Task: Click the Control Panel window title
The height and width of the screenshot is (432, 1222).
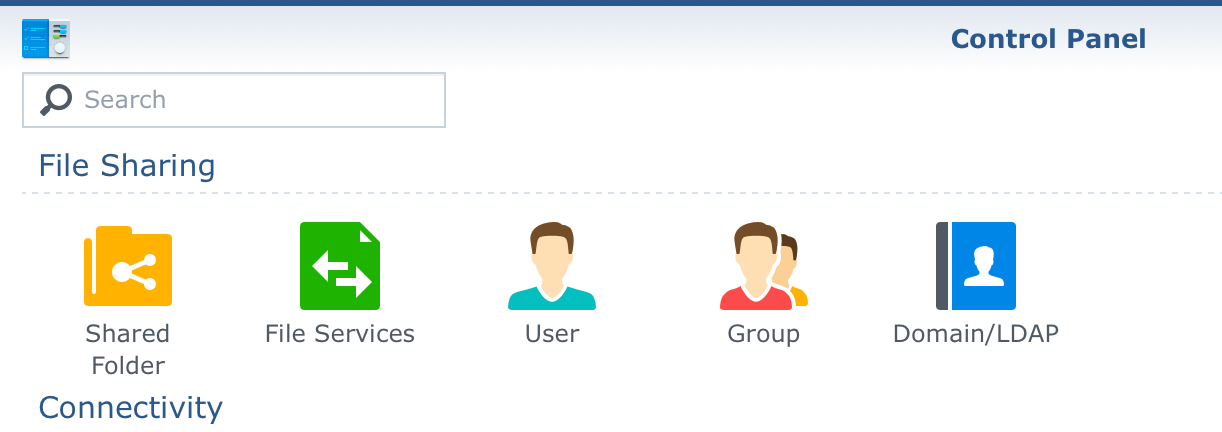Action: click(x=1048, y=39)
